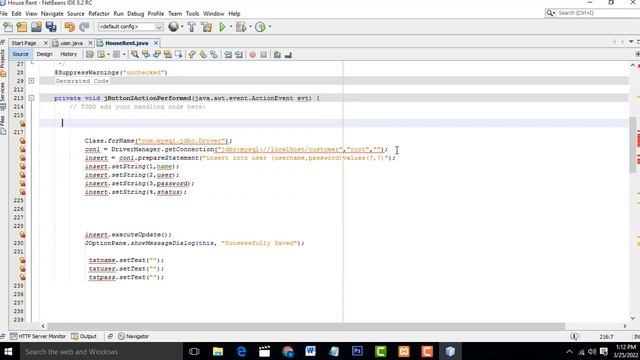The height and width of the screenshot is (360, 640).
Task: Close the HouseRent.java tab
Action: tap(156, 43)
